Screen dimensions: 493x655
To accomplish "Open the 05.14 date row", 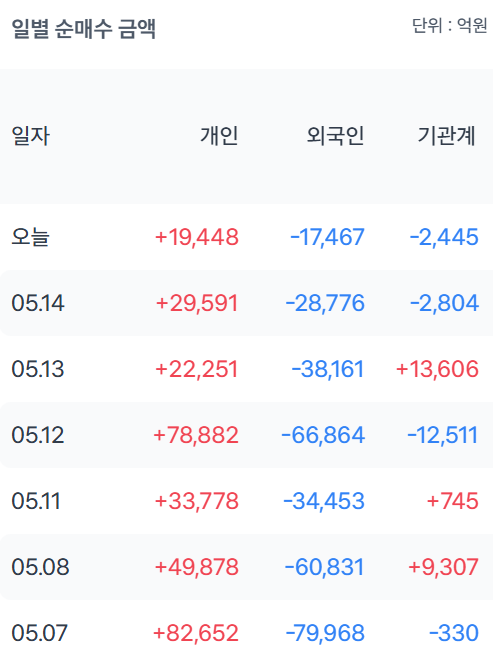I will pyautogui.click(x=246, y=303).
